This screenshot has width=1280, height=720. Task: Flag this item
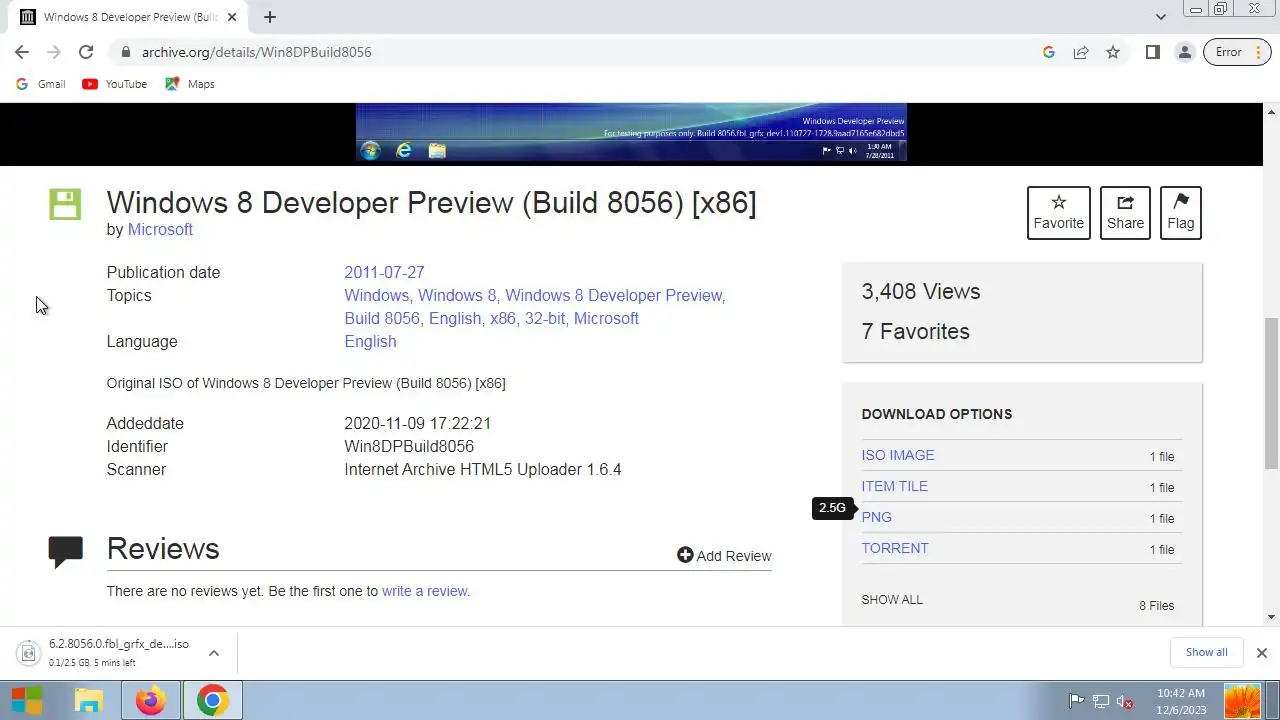(1181, 212)
